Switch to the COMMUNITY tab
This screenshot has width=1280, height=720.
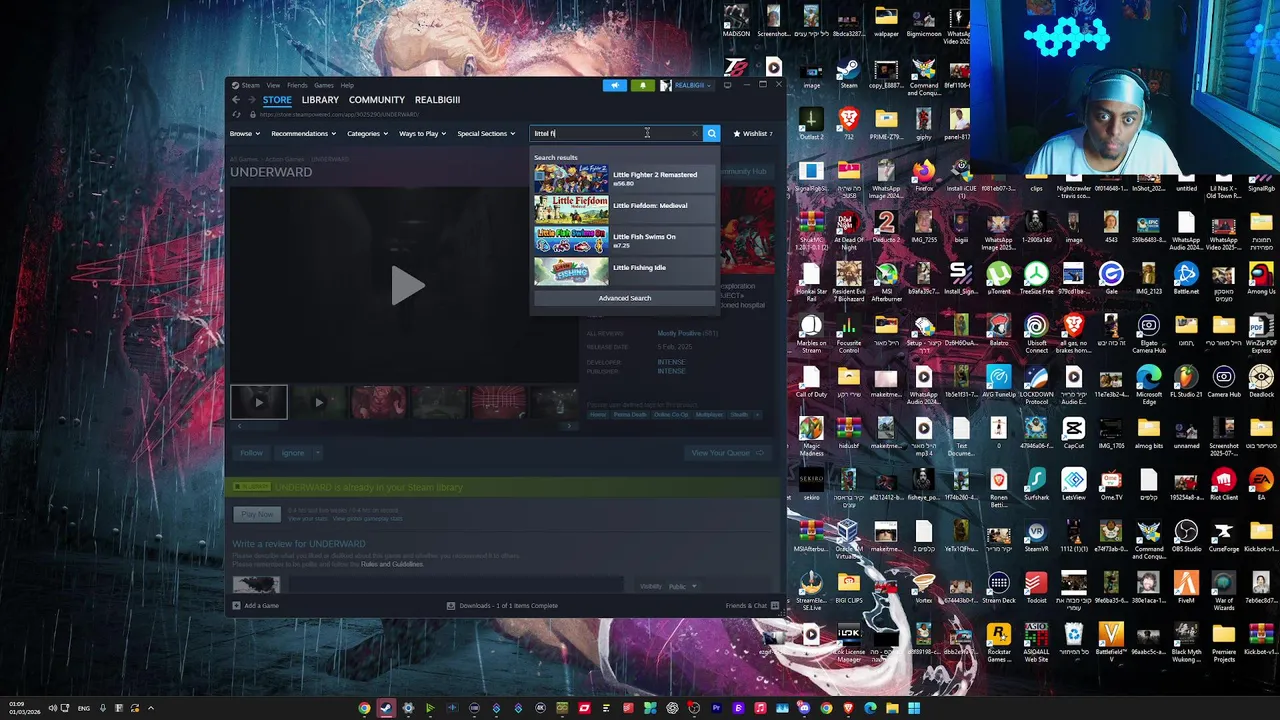[x=377, y=100]
